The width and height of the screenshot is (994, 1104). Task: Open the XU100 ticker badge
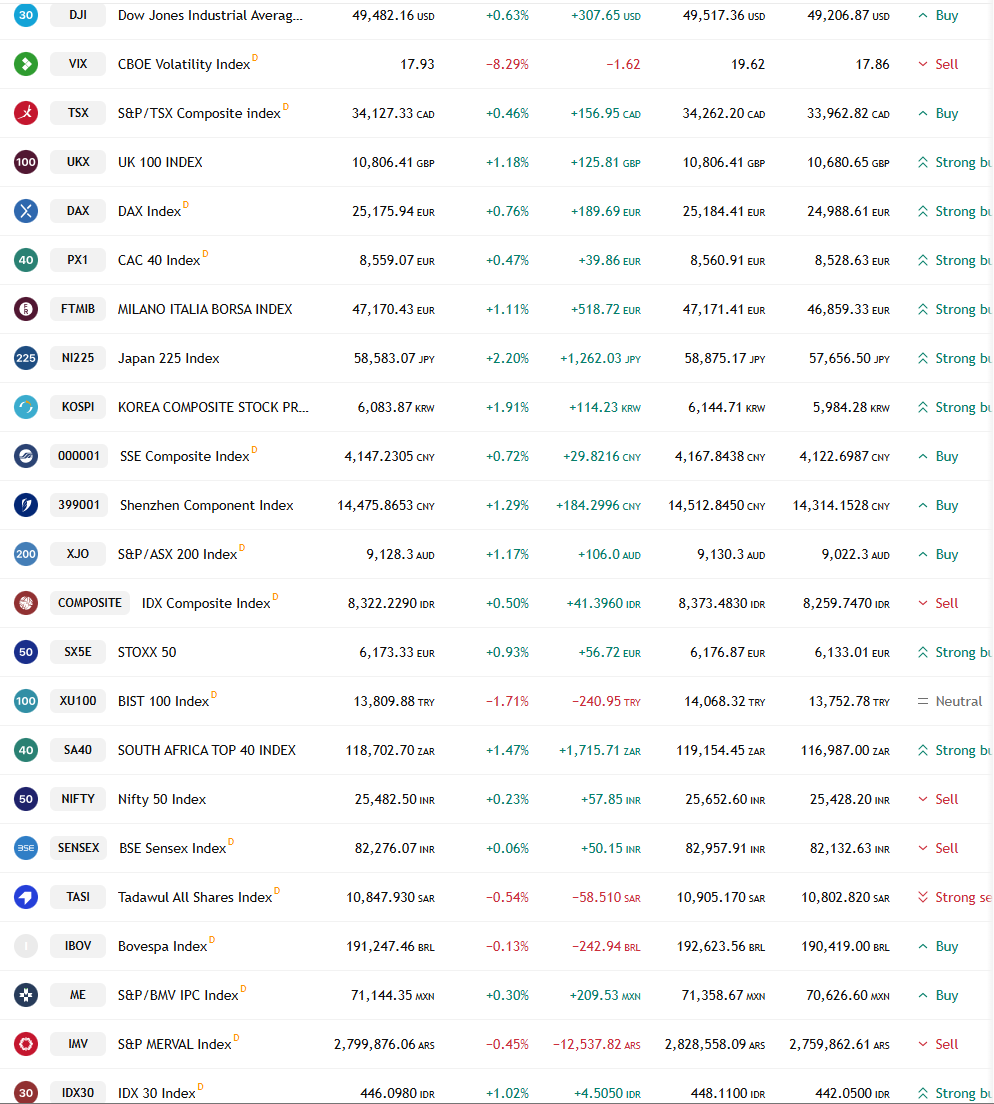78,701
